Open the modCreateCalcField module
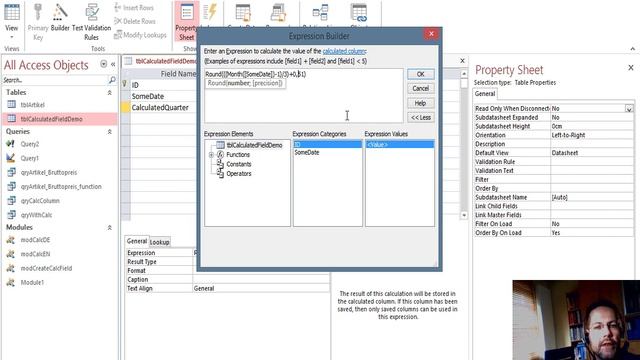The image size is (640, 360). [x=46, y=268]
